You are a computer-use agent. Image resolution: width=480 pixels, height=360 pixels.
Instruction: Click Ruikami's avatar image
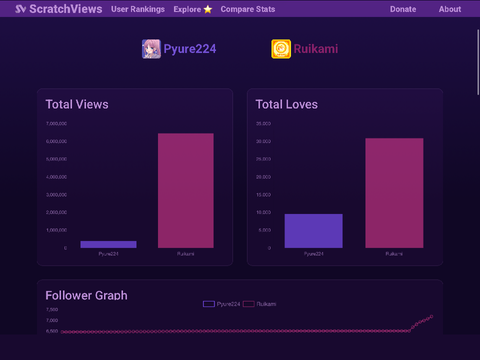(x=281, y=49)
